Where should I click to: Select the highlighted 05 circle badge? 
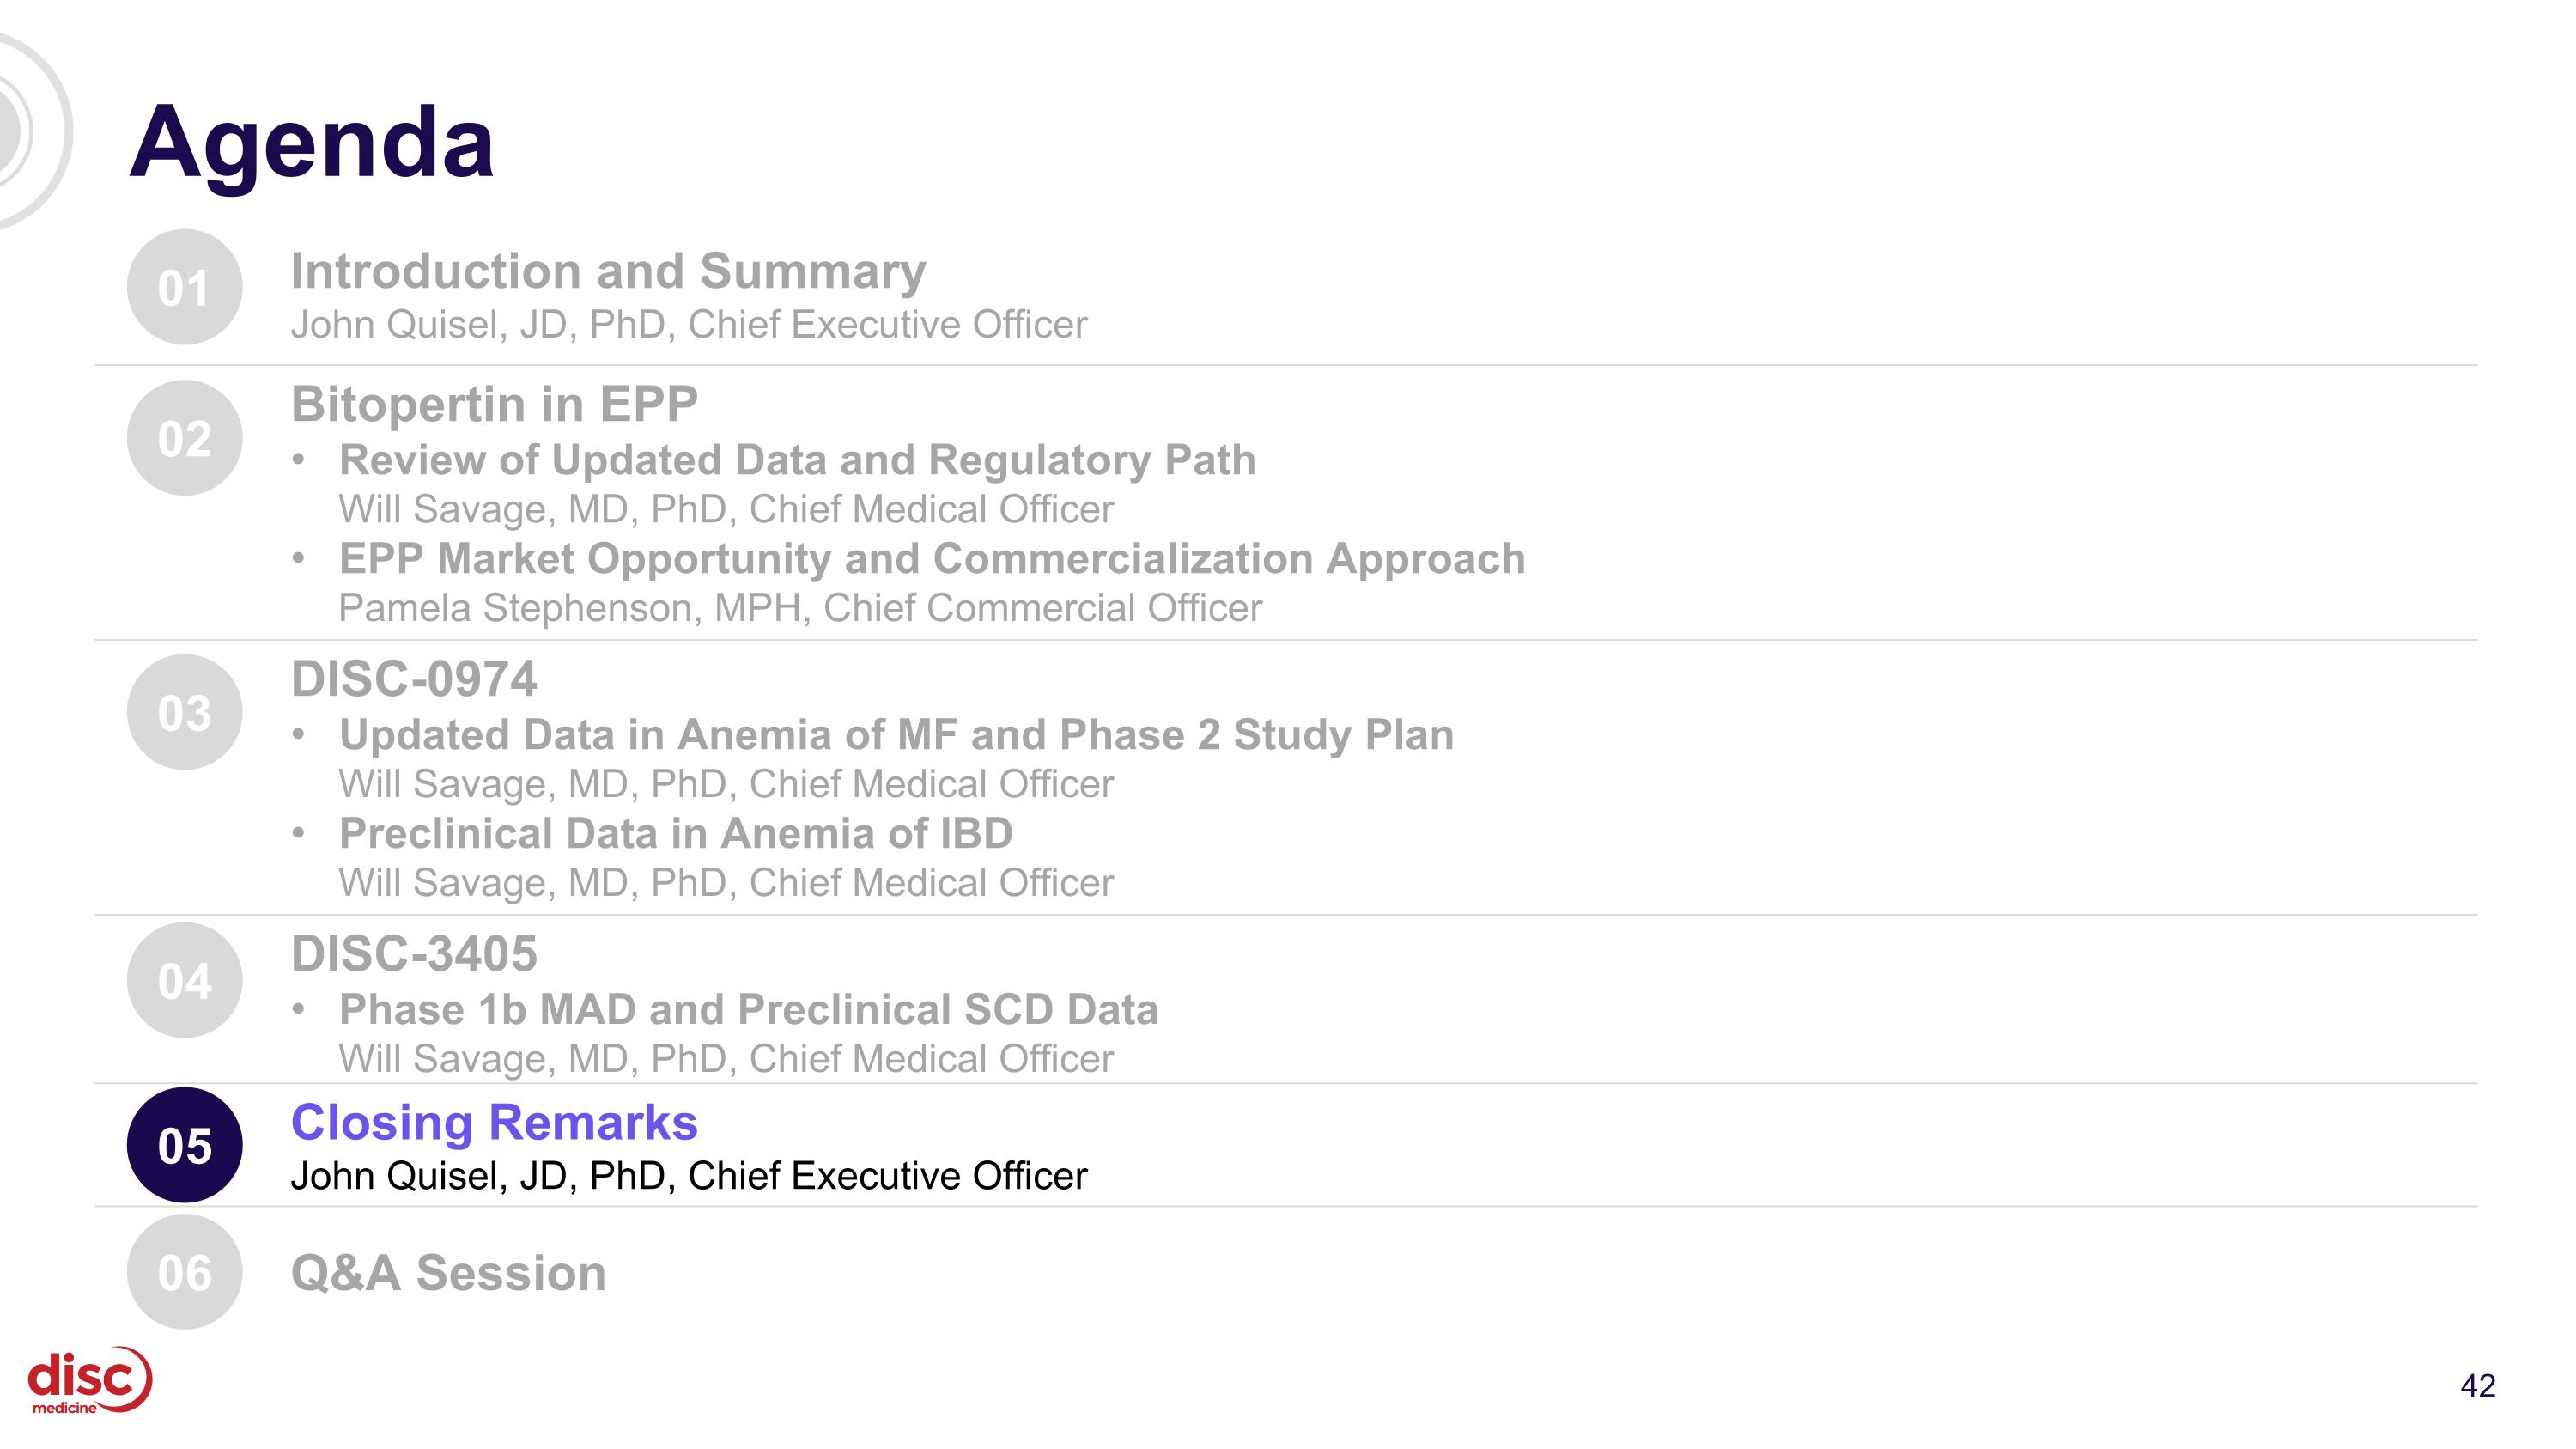pos(185,1145)
